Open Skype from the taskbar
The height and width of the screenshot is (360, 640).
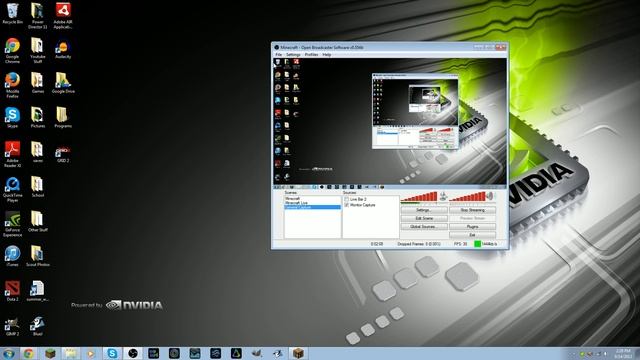[112, 353]
